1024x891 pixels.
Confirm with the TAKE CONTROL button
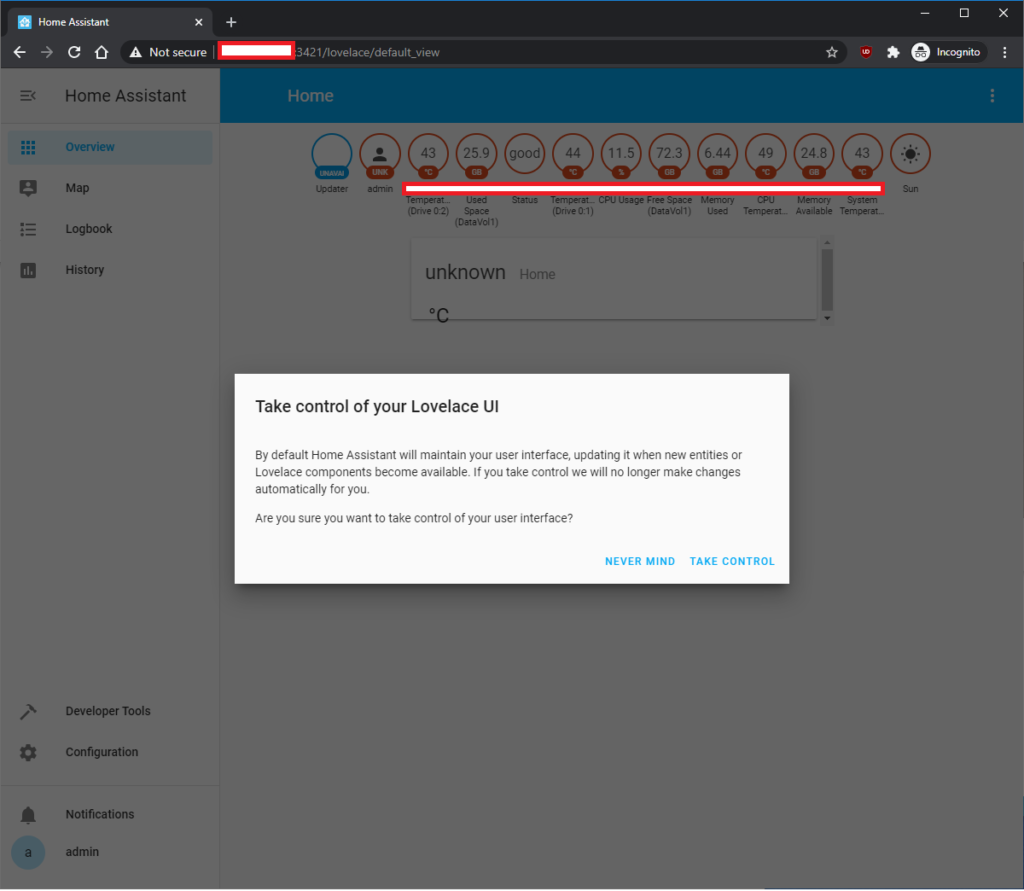tap(732, 562)
